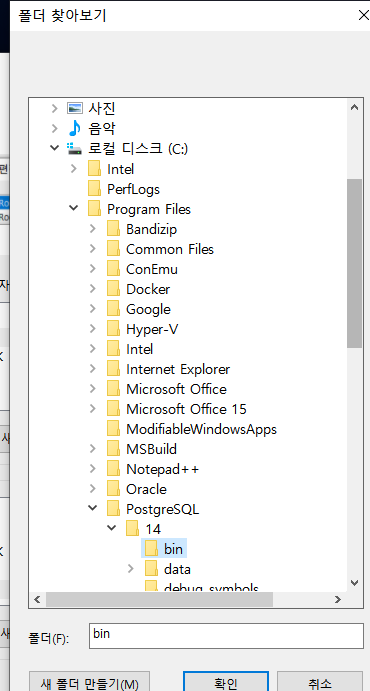Select the 'Common Files' folder name
Viewport: 370px width, 691px height.
tap(170, 249)
